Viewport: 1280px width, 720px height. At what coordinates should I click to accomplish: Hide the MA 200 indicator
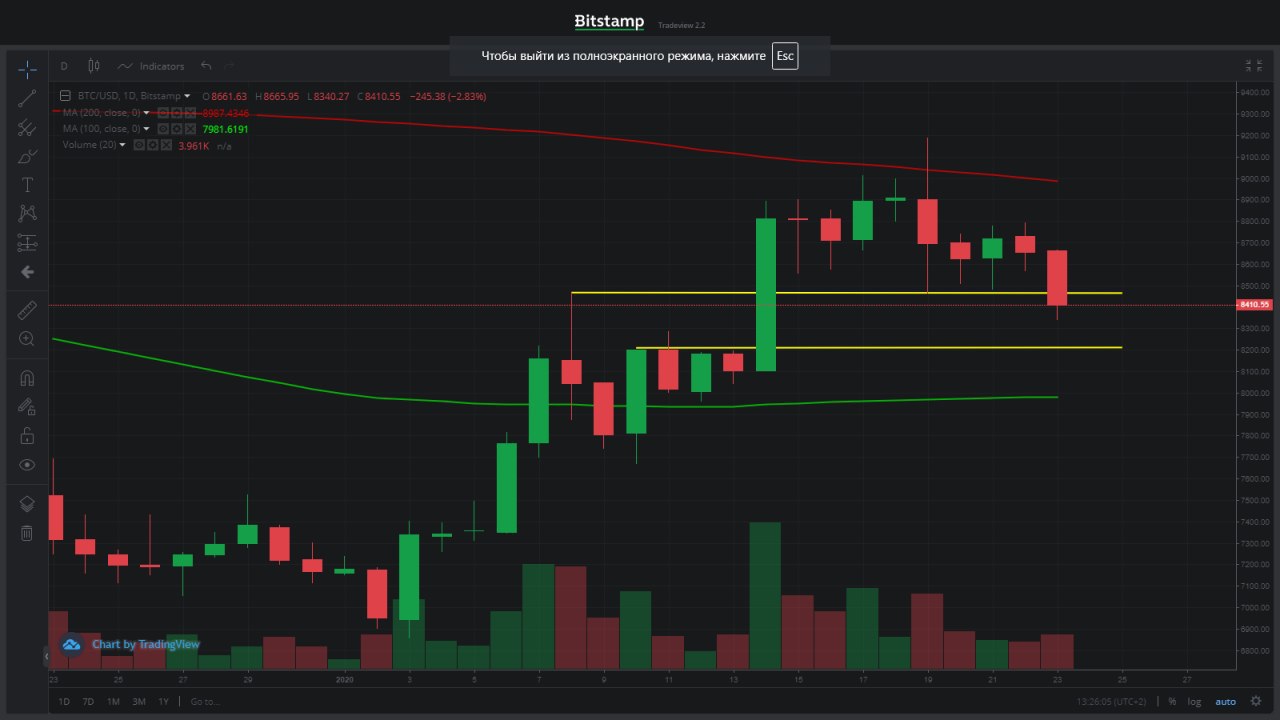[x=163, y=113]
